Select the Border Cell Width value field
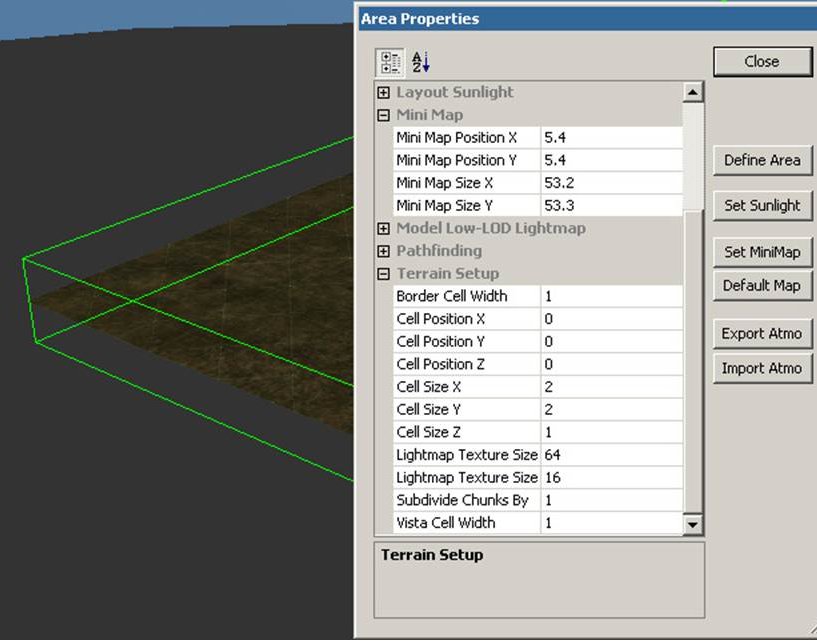817x641 pixels. coord(611,296)
